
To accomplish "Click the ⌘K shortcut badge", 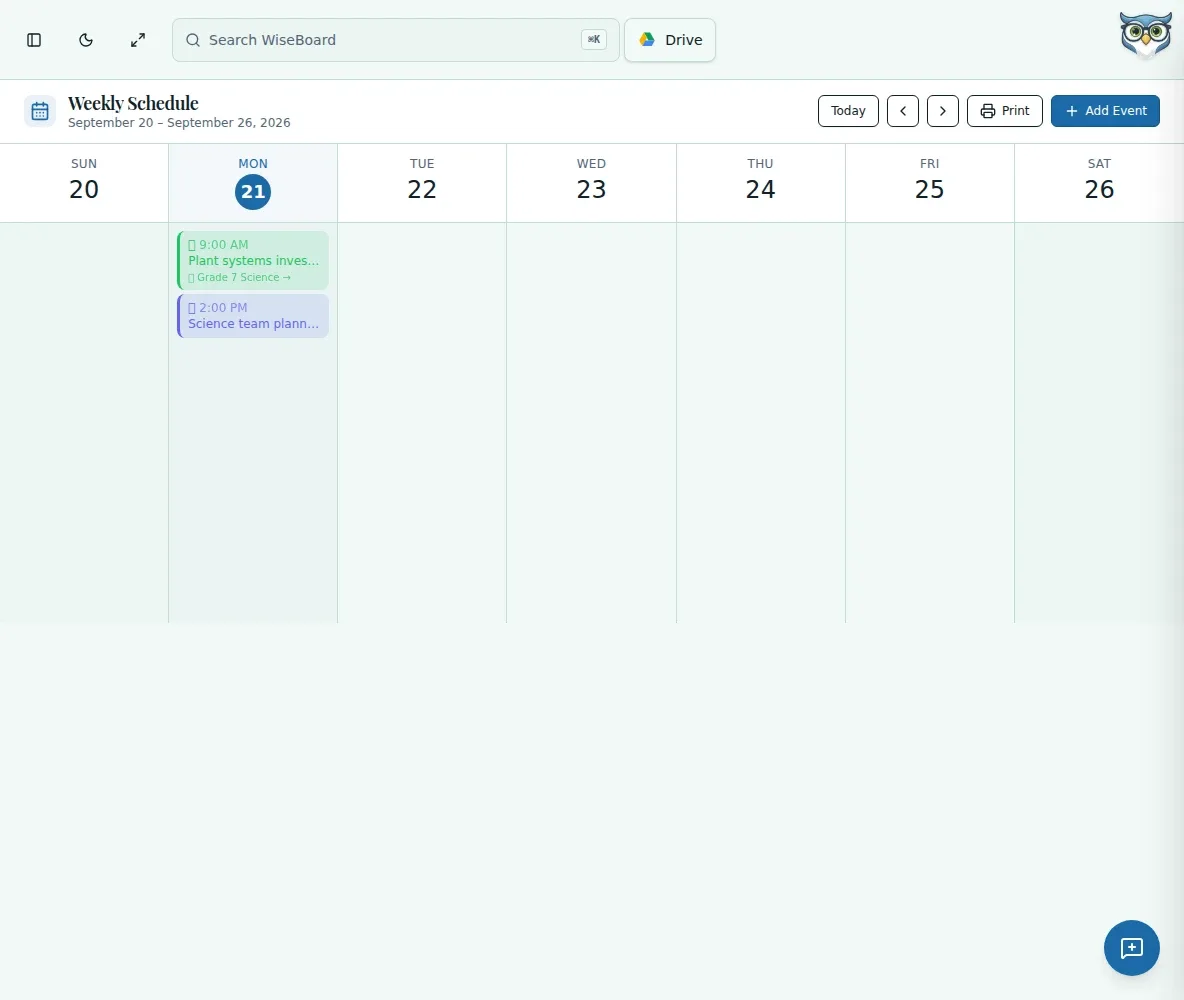I will 594,40.
